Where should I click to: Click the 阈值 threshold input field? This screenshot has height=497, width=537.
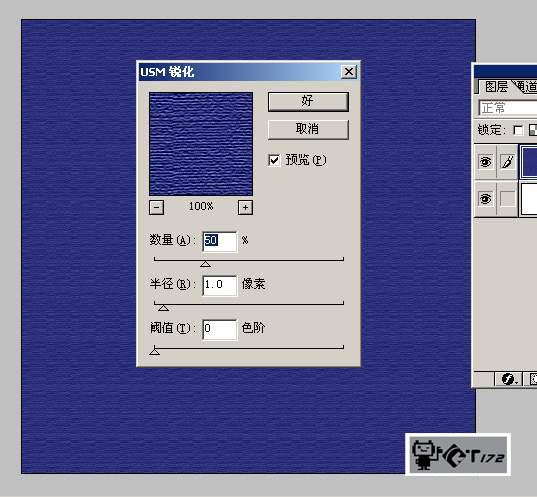pyautogui.click(x=220, y=329)
